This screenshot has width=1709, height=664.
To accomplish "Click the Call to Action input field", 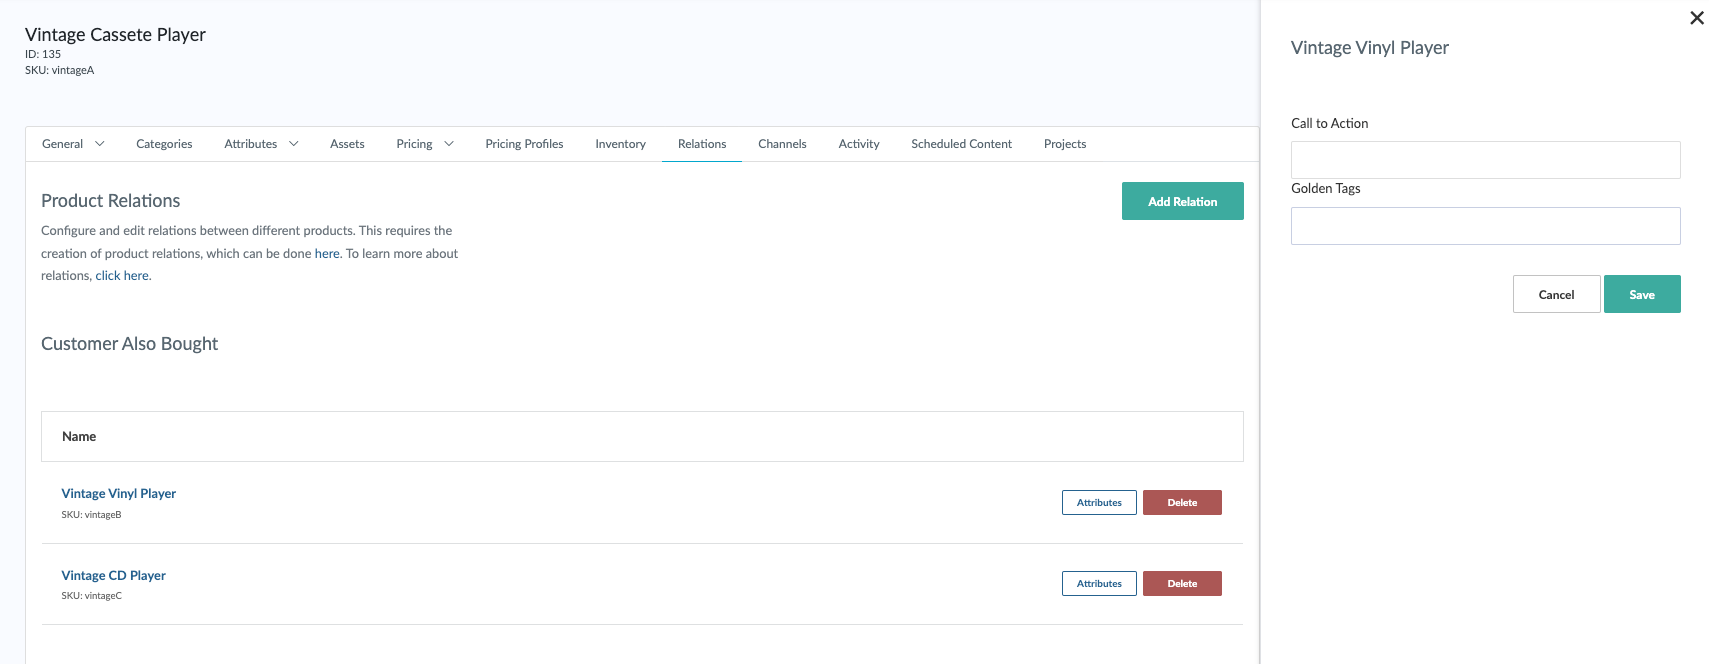I will click(1485, 160).
